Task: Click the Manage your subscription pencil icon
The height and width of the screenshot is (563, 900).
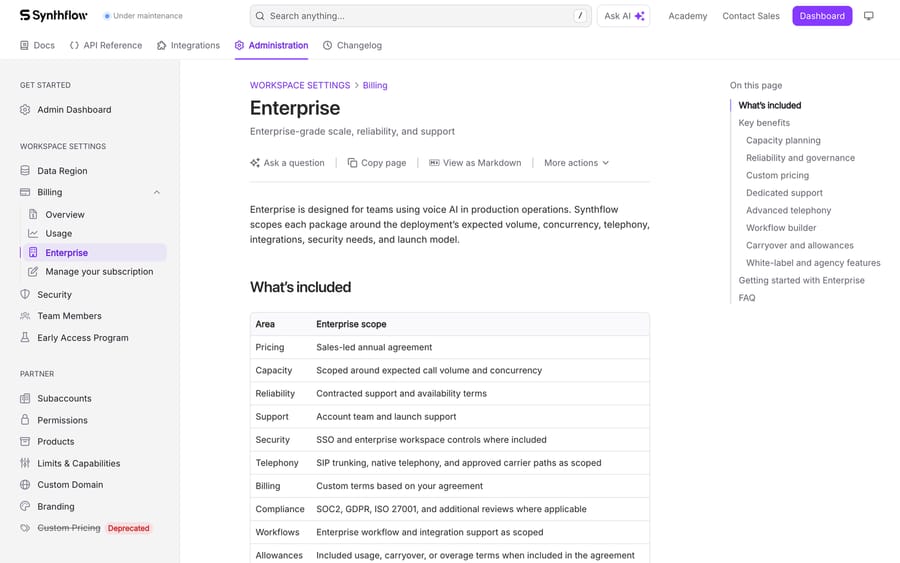Action: pyautogui.click(x=33, y=271)
